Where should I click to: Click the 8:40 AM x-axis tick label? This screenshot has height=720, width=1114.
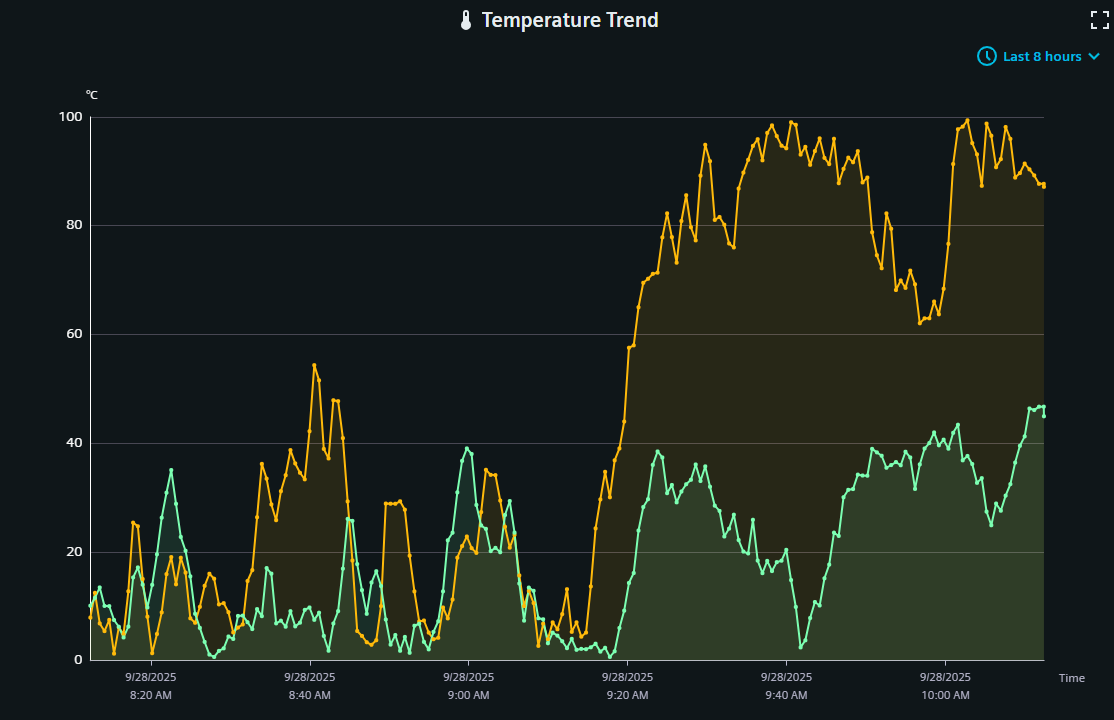pyautogui.click(x=310, y=686)
